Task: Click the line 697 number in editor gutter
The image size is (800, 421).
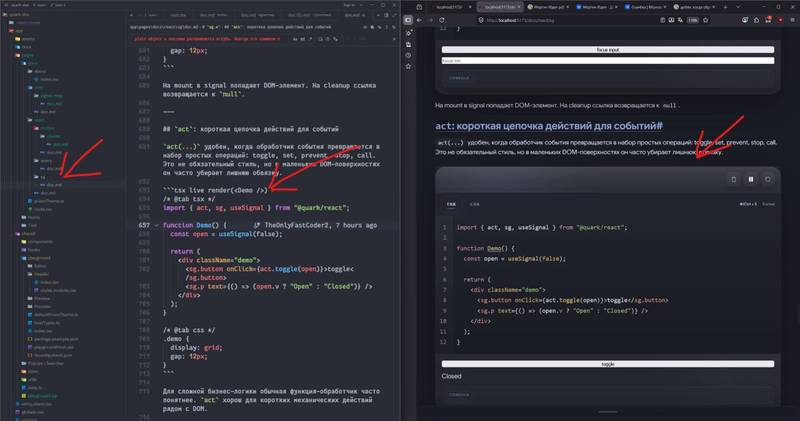Action: [x=144, y=225]
